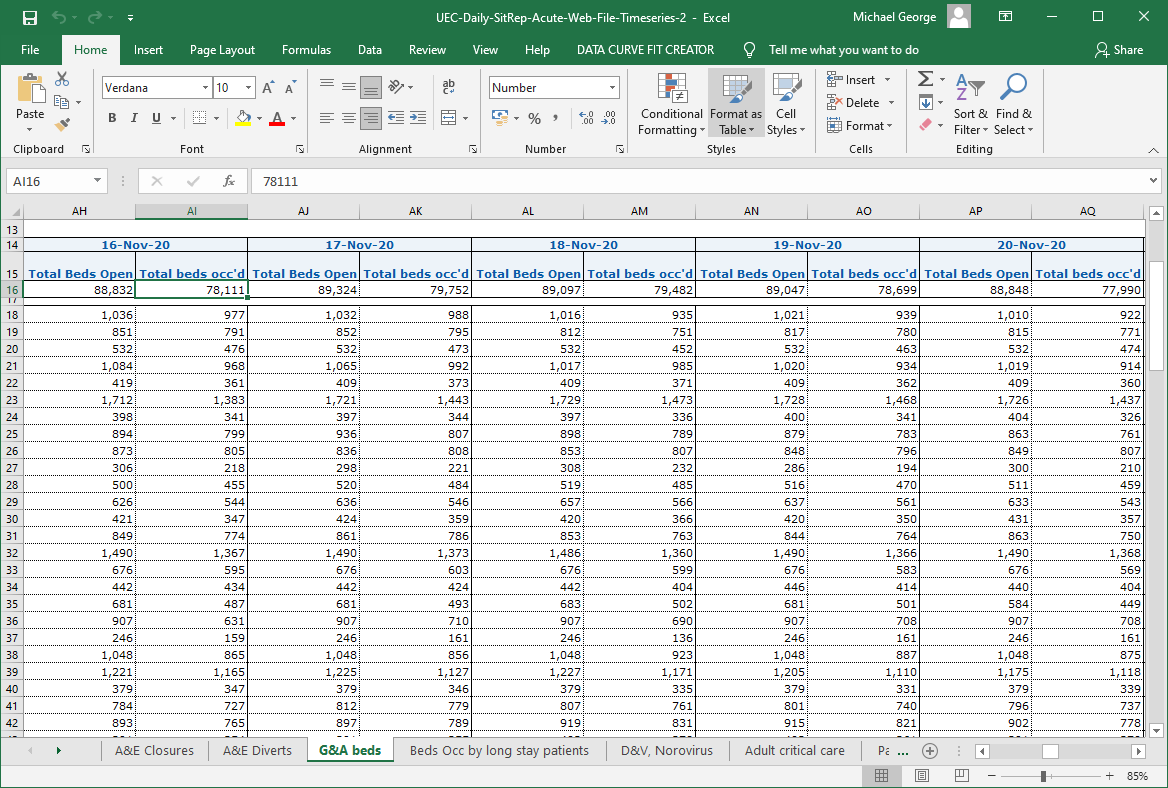Open the Name Box dropdown

coord(98,181)
